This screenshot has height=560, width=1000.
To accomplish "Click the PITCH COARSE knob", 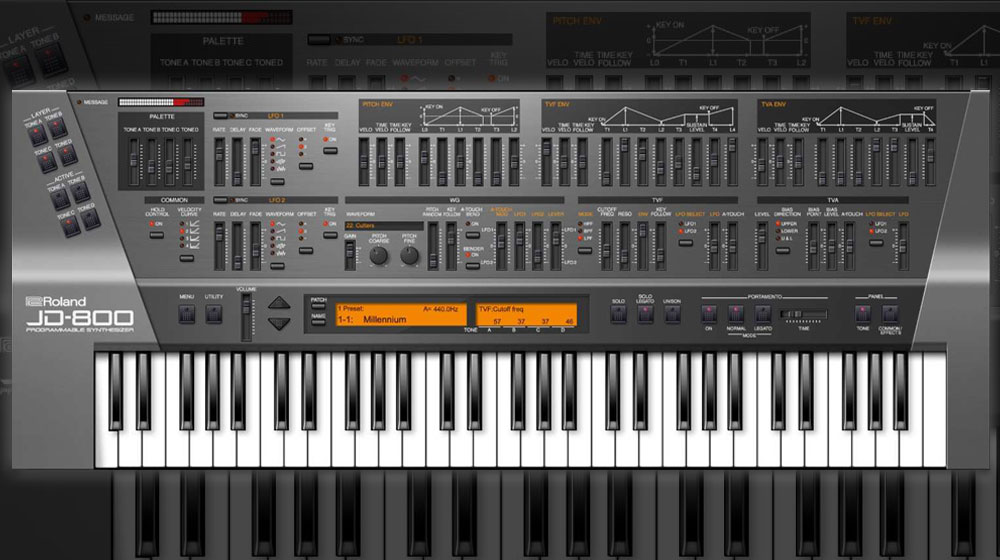I will (379, 256).
